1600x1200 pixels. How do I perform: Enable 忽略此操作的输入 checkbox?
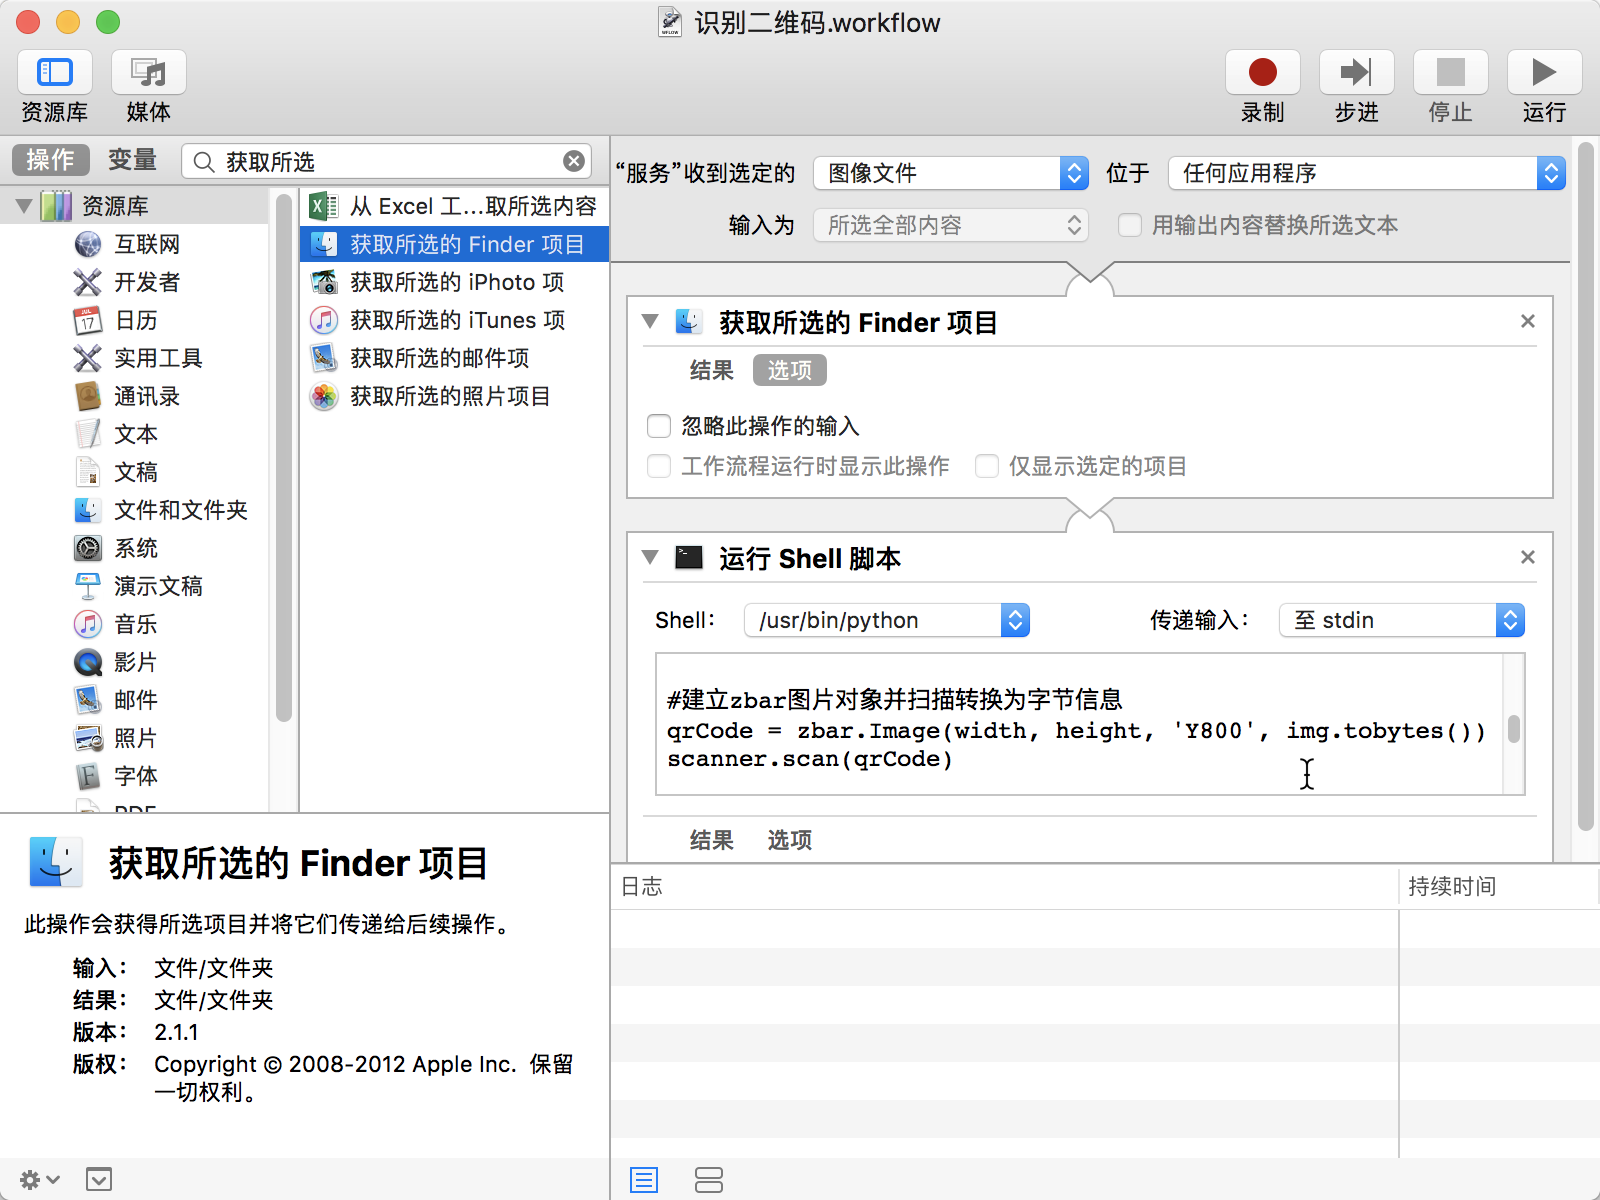click(x=659, y=426)
